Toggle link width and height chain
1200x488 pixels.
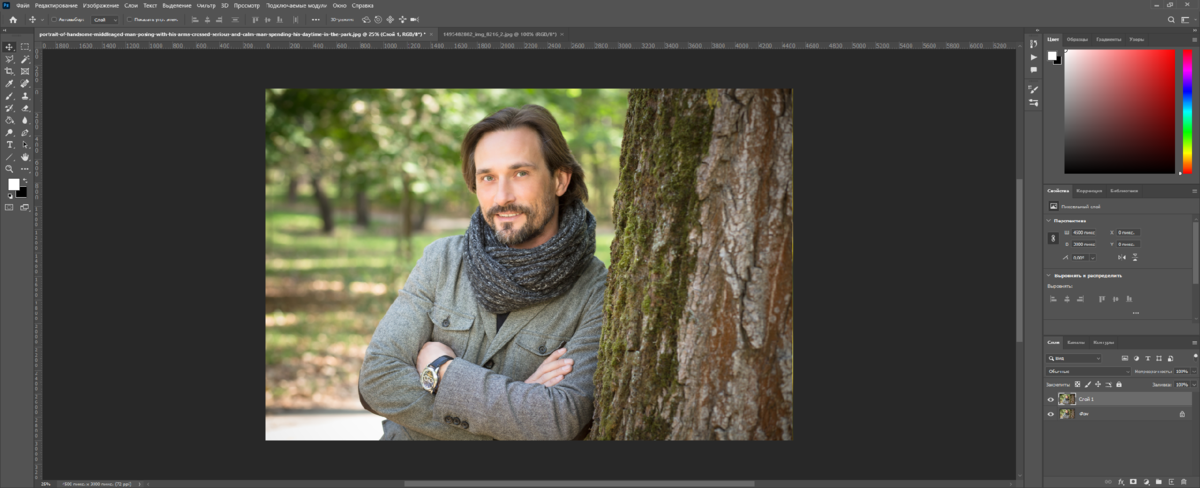[1053, 238]
